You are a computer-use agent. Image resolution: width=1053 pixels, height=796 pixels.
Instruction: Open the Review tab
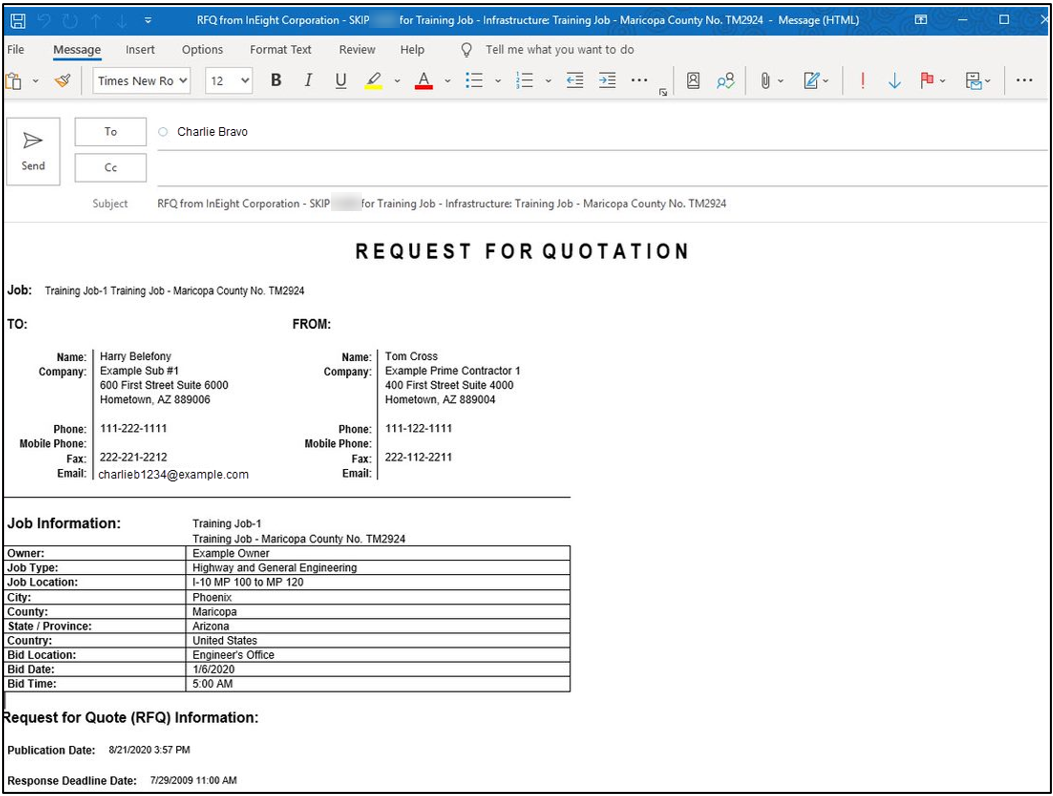(357, 50)
